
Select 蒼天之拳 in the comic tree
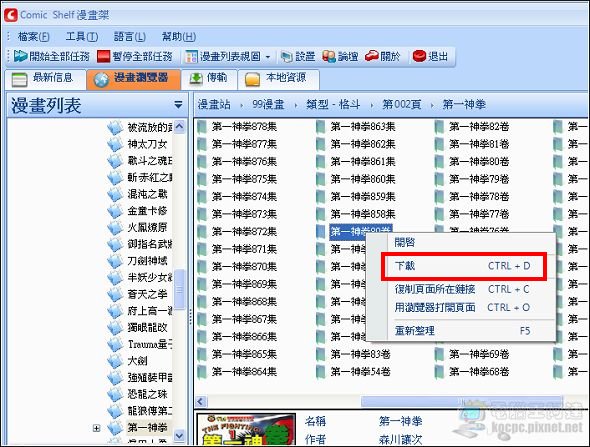(147, 294)
